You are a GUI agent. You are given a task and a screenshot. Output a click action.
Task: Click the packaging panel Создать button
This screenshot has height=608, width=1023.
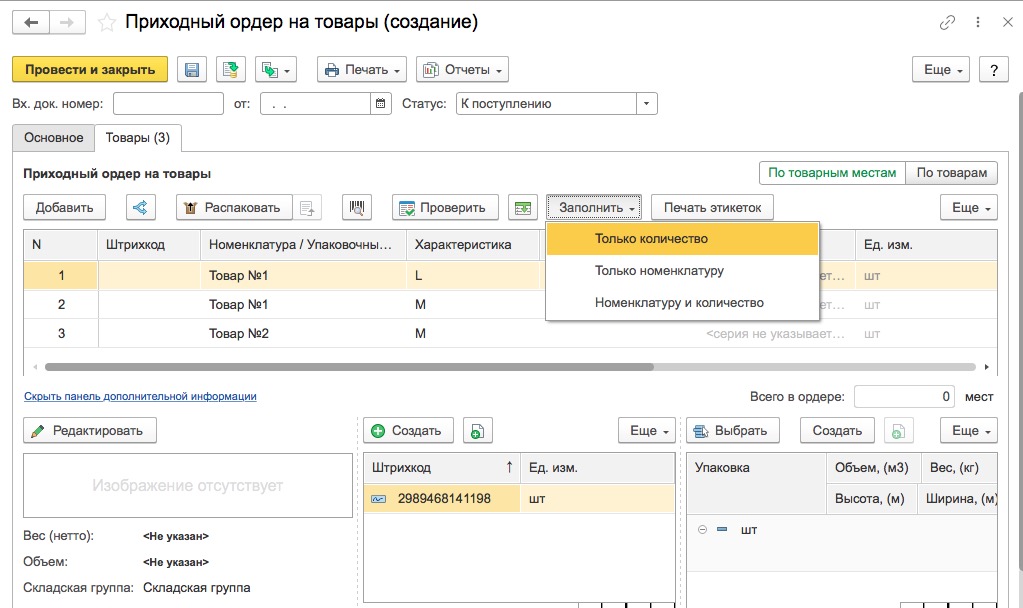(x=837, y=431)
